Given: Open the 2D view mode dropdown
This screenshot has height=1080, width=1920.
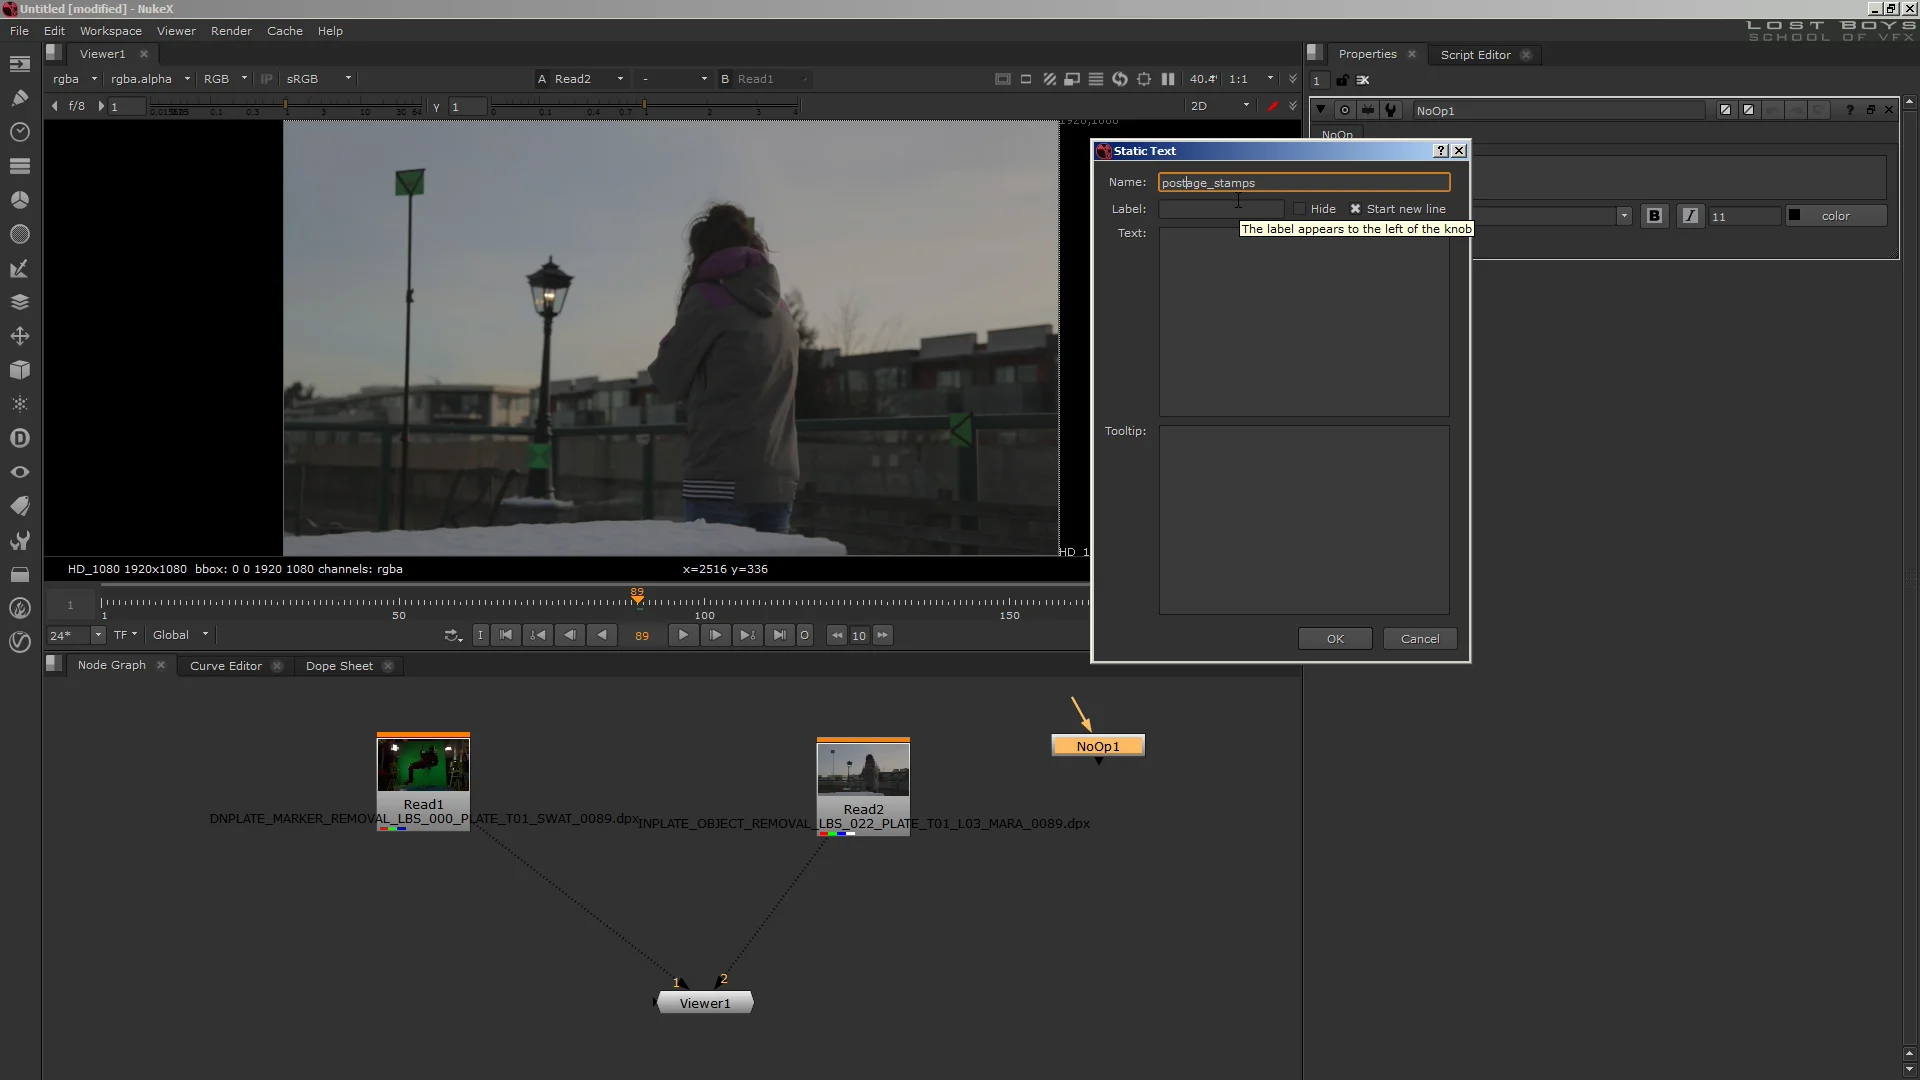Looking at the screenshot, I should 1220,106.
